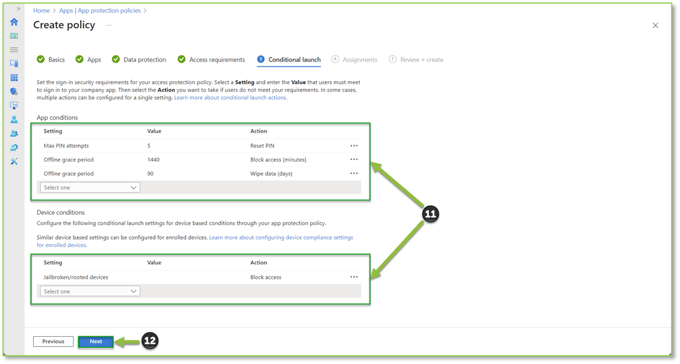Expand the sidebar with chevron icon
Image resolution: width=680 pixels, height=364 pixels.
pyautogui.click(x=18, y=9)
